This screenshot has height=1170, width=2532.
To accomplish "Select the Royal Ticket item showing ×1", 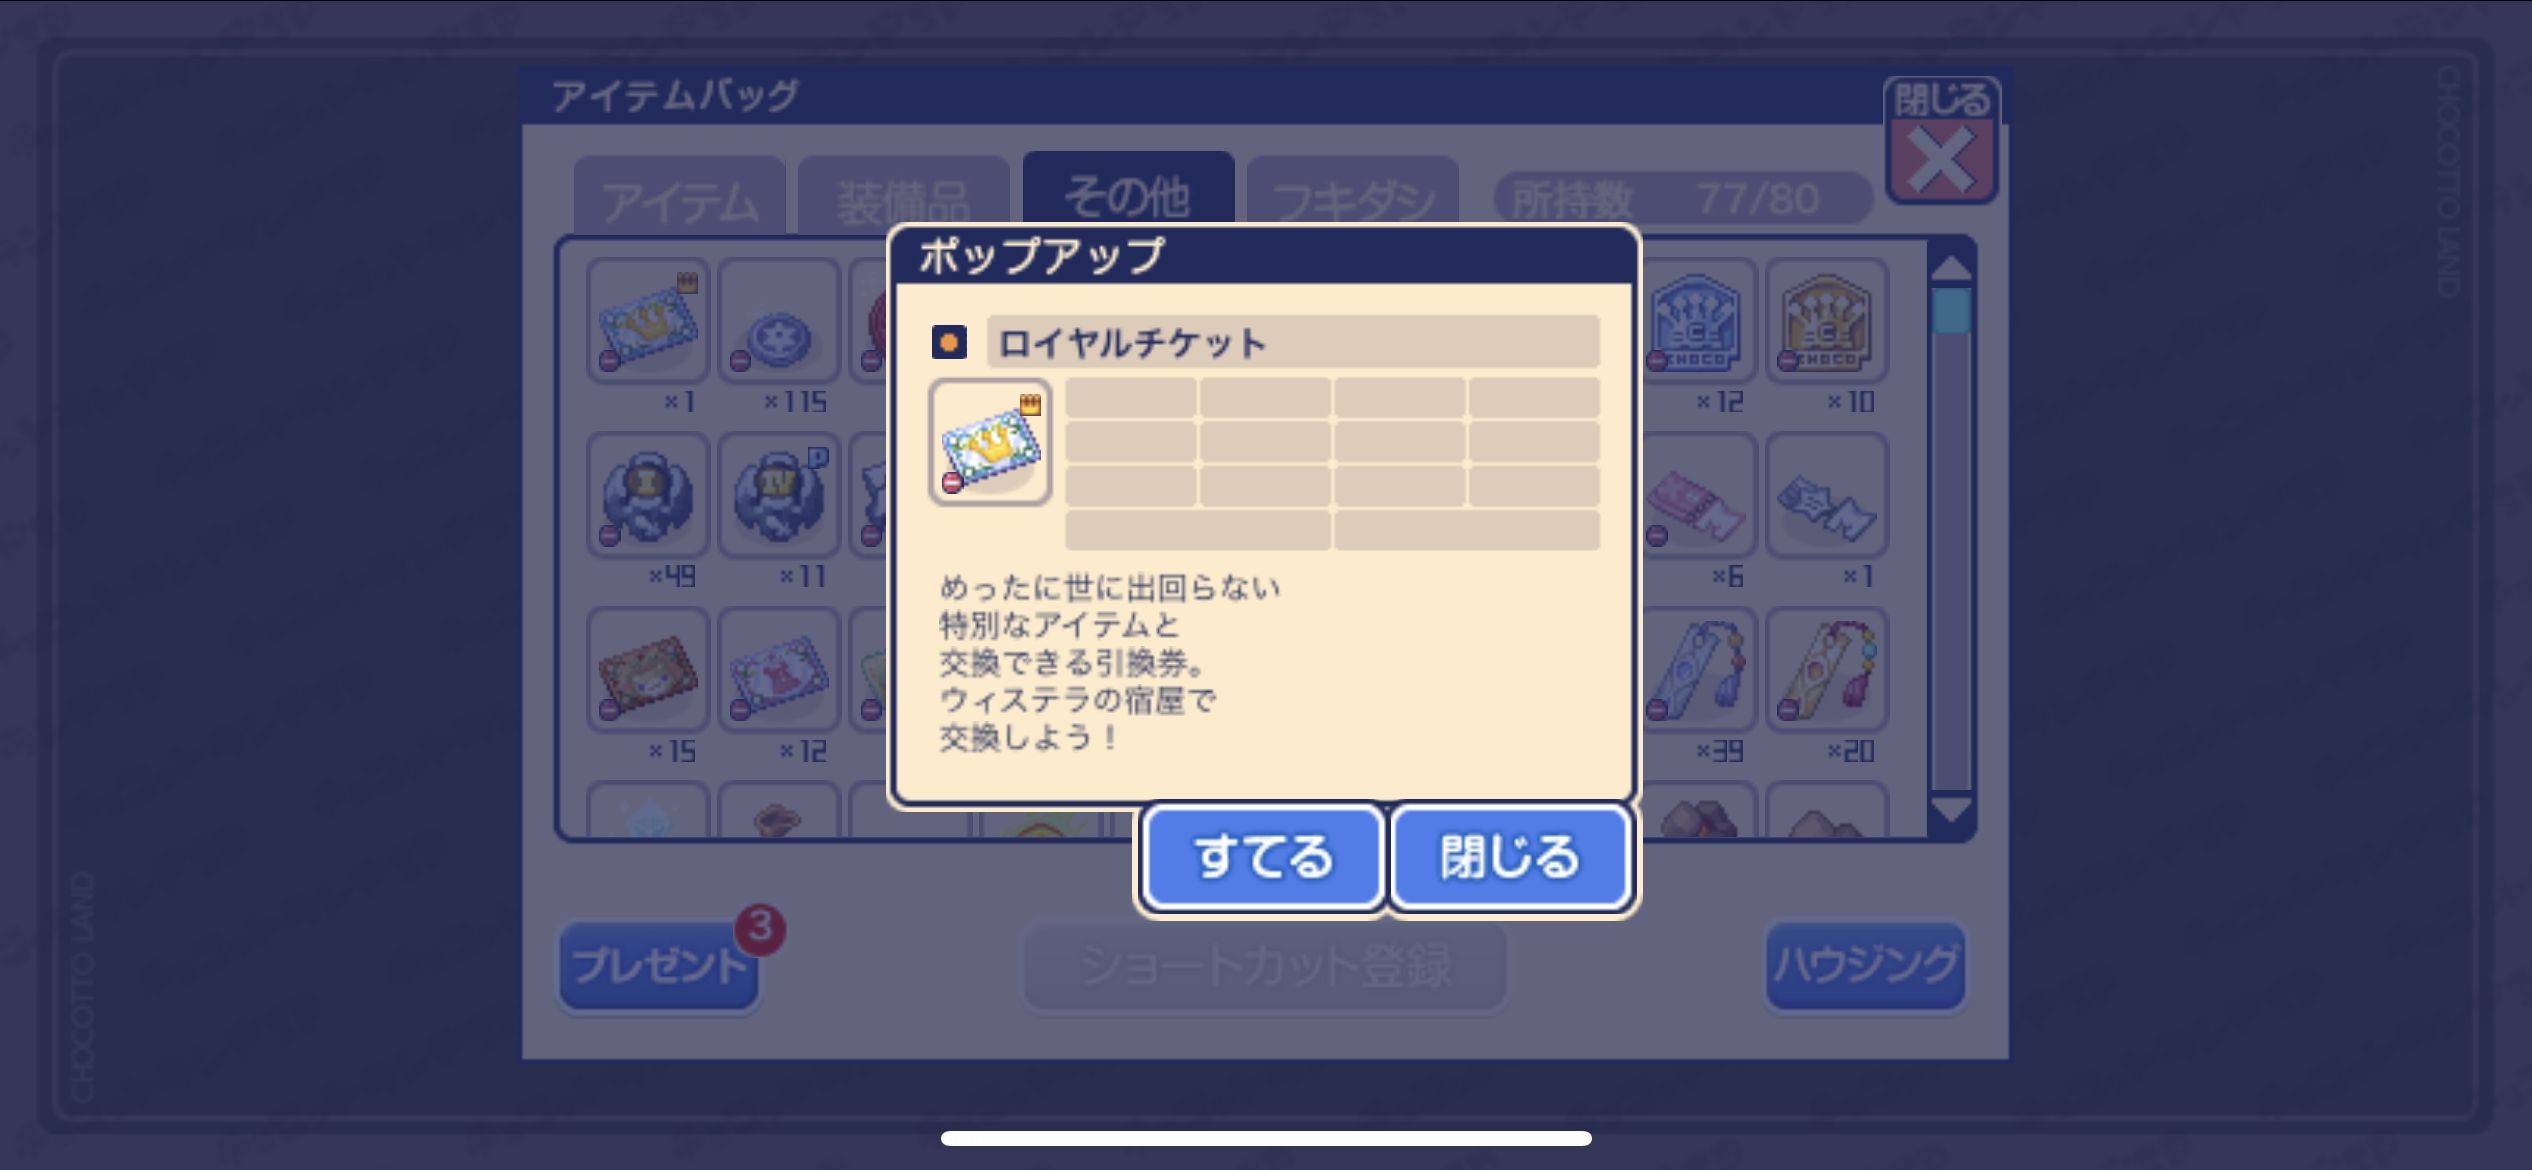I will coord(648,320).
